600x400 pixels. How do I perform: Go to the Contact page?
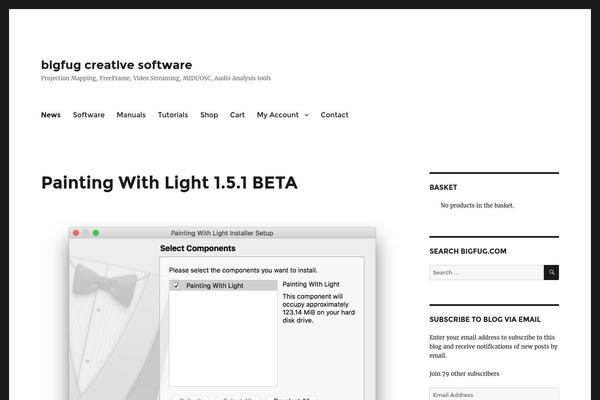point(334,115)
